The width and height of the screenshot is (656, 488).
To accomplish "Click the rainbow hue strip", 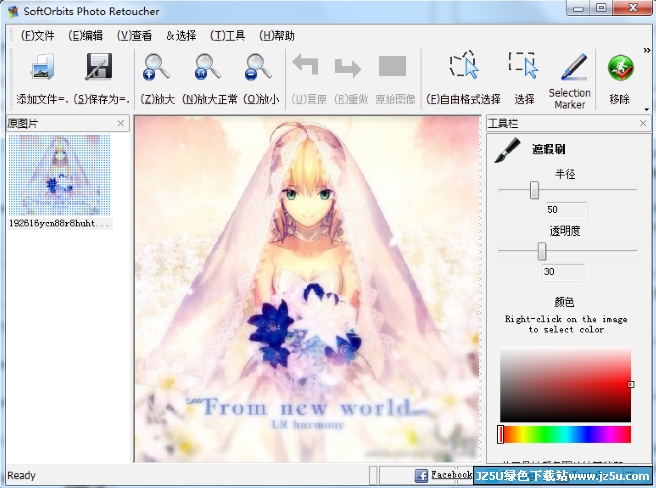I will click(565, 434).
